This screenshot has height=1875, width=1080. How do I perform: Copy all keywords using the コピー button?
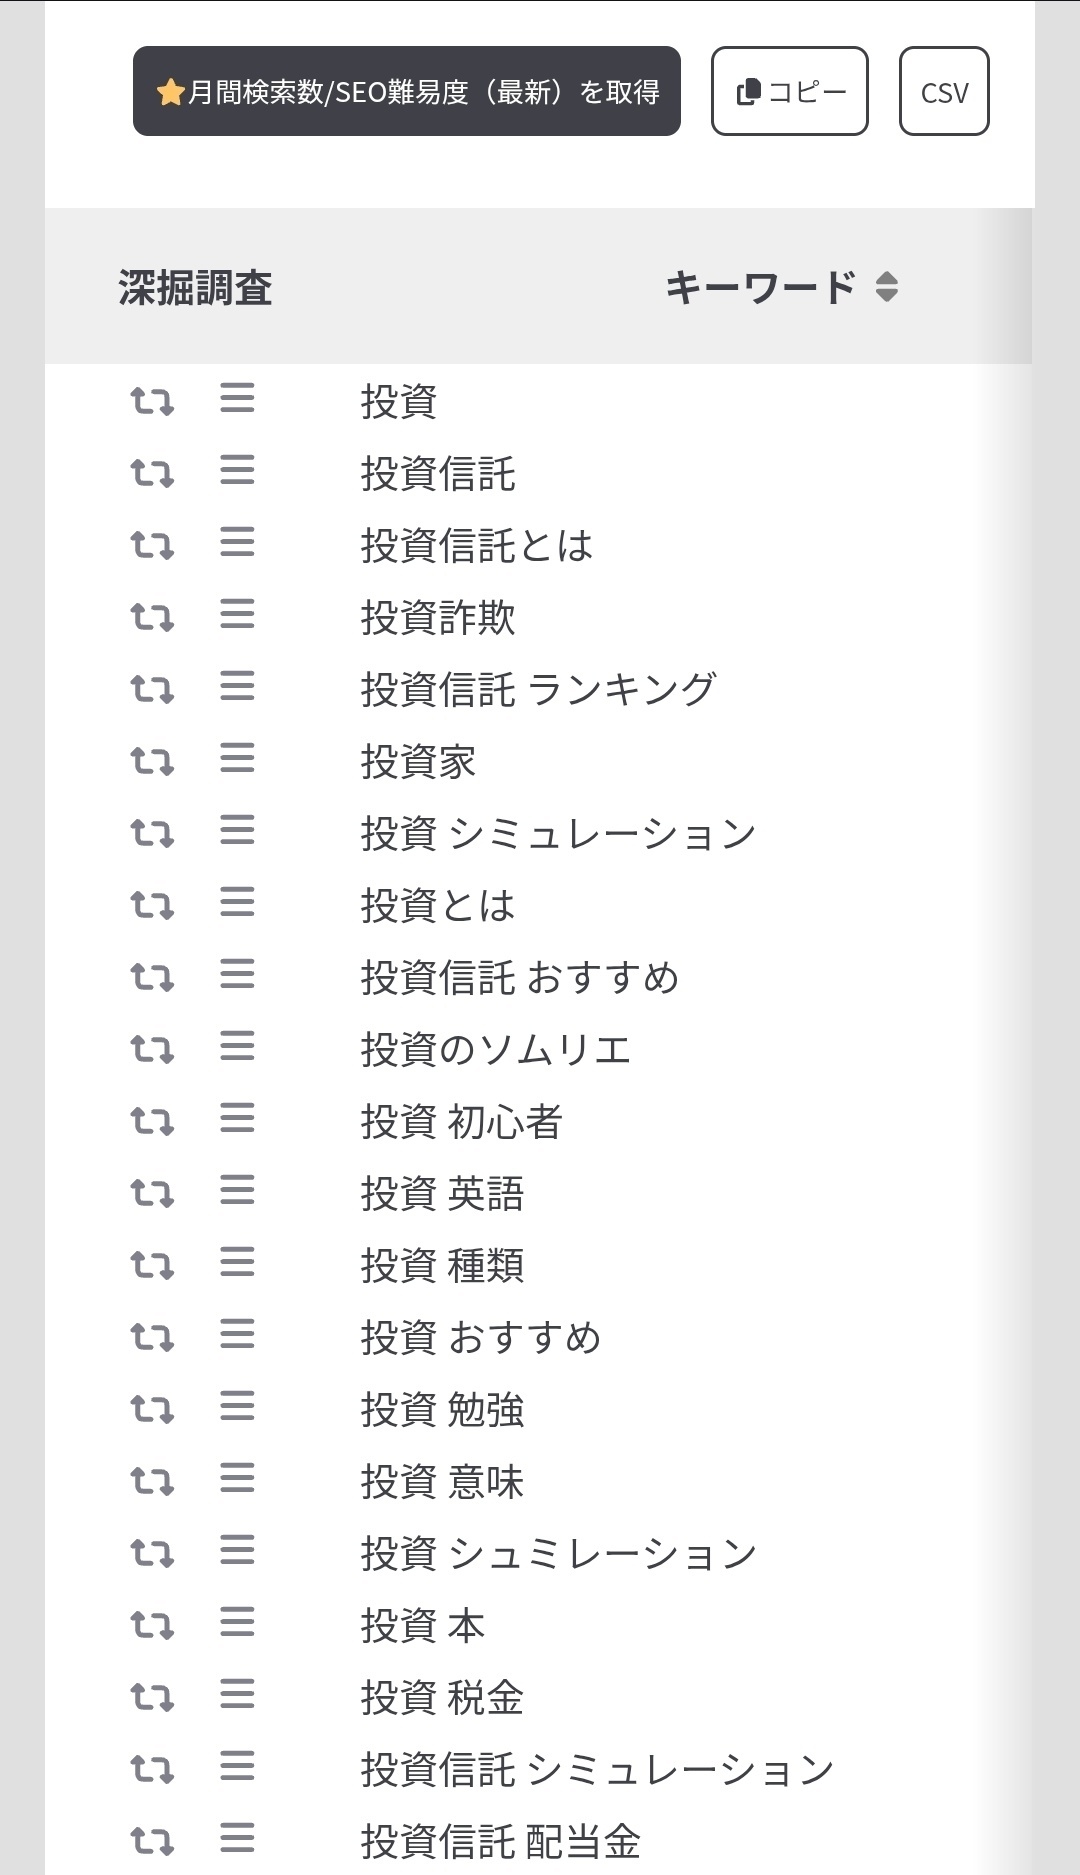click(788, 92)
